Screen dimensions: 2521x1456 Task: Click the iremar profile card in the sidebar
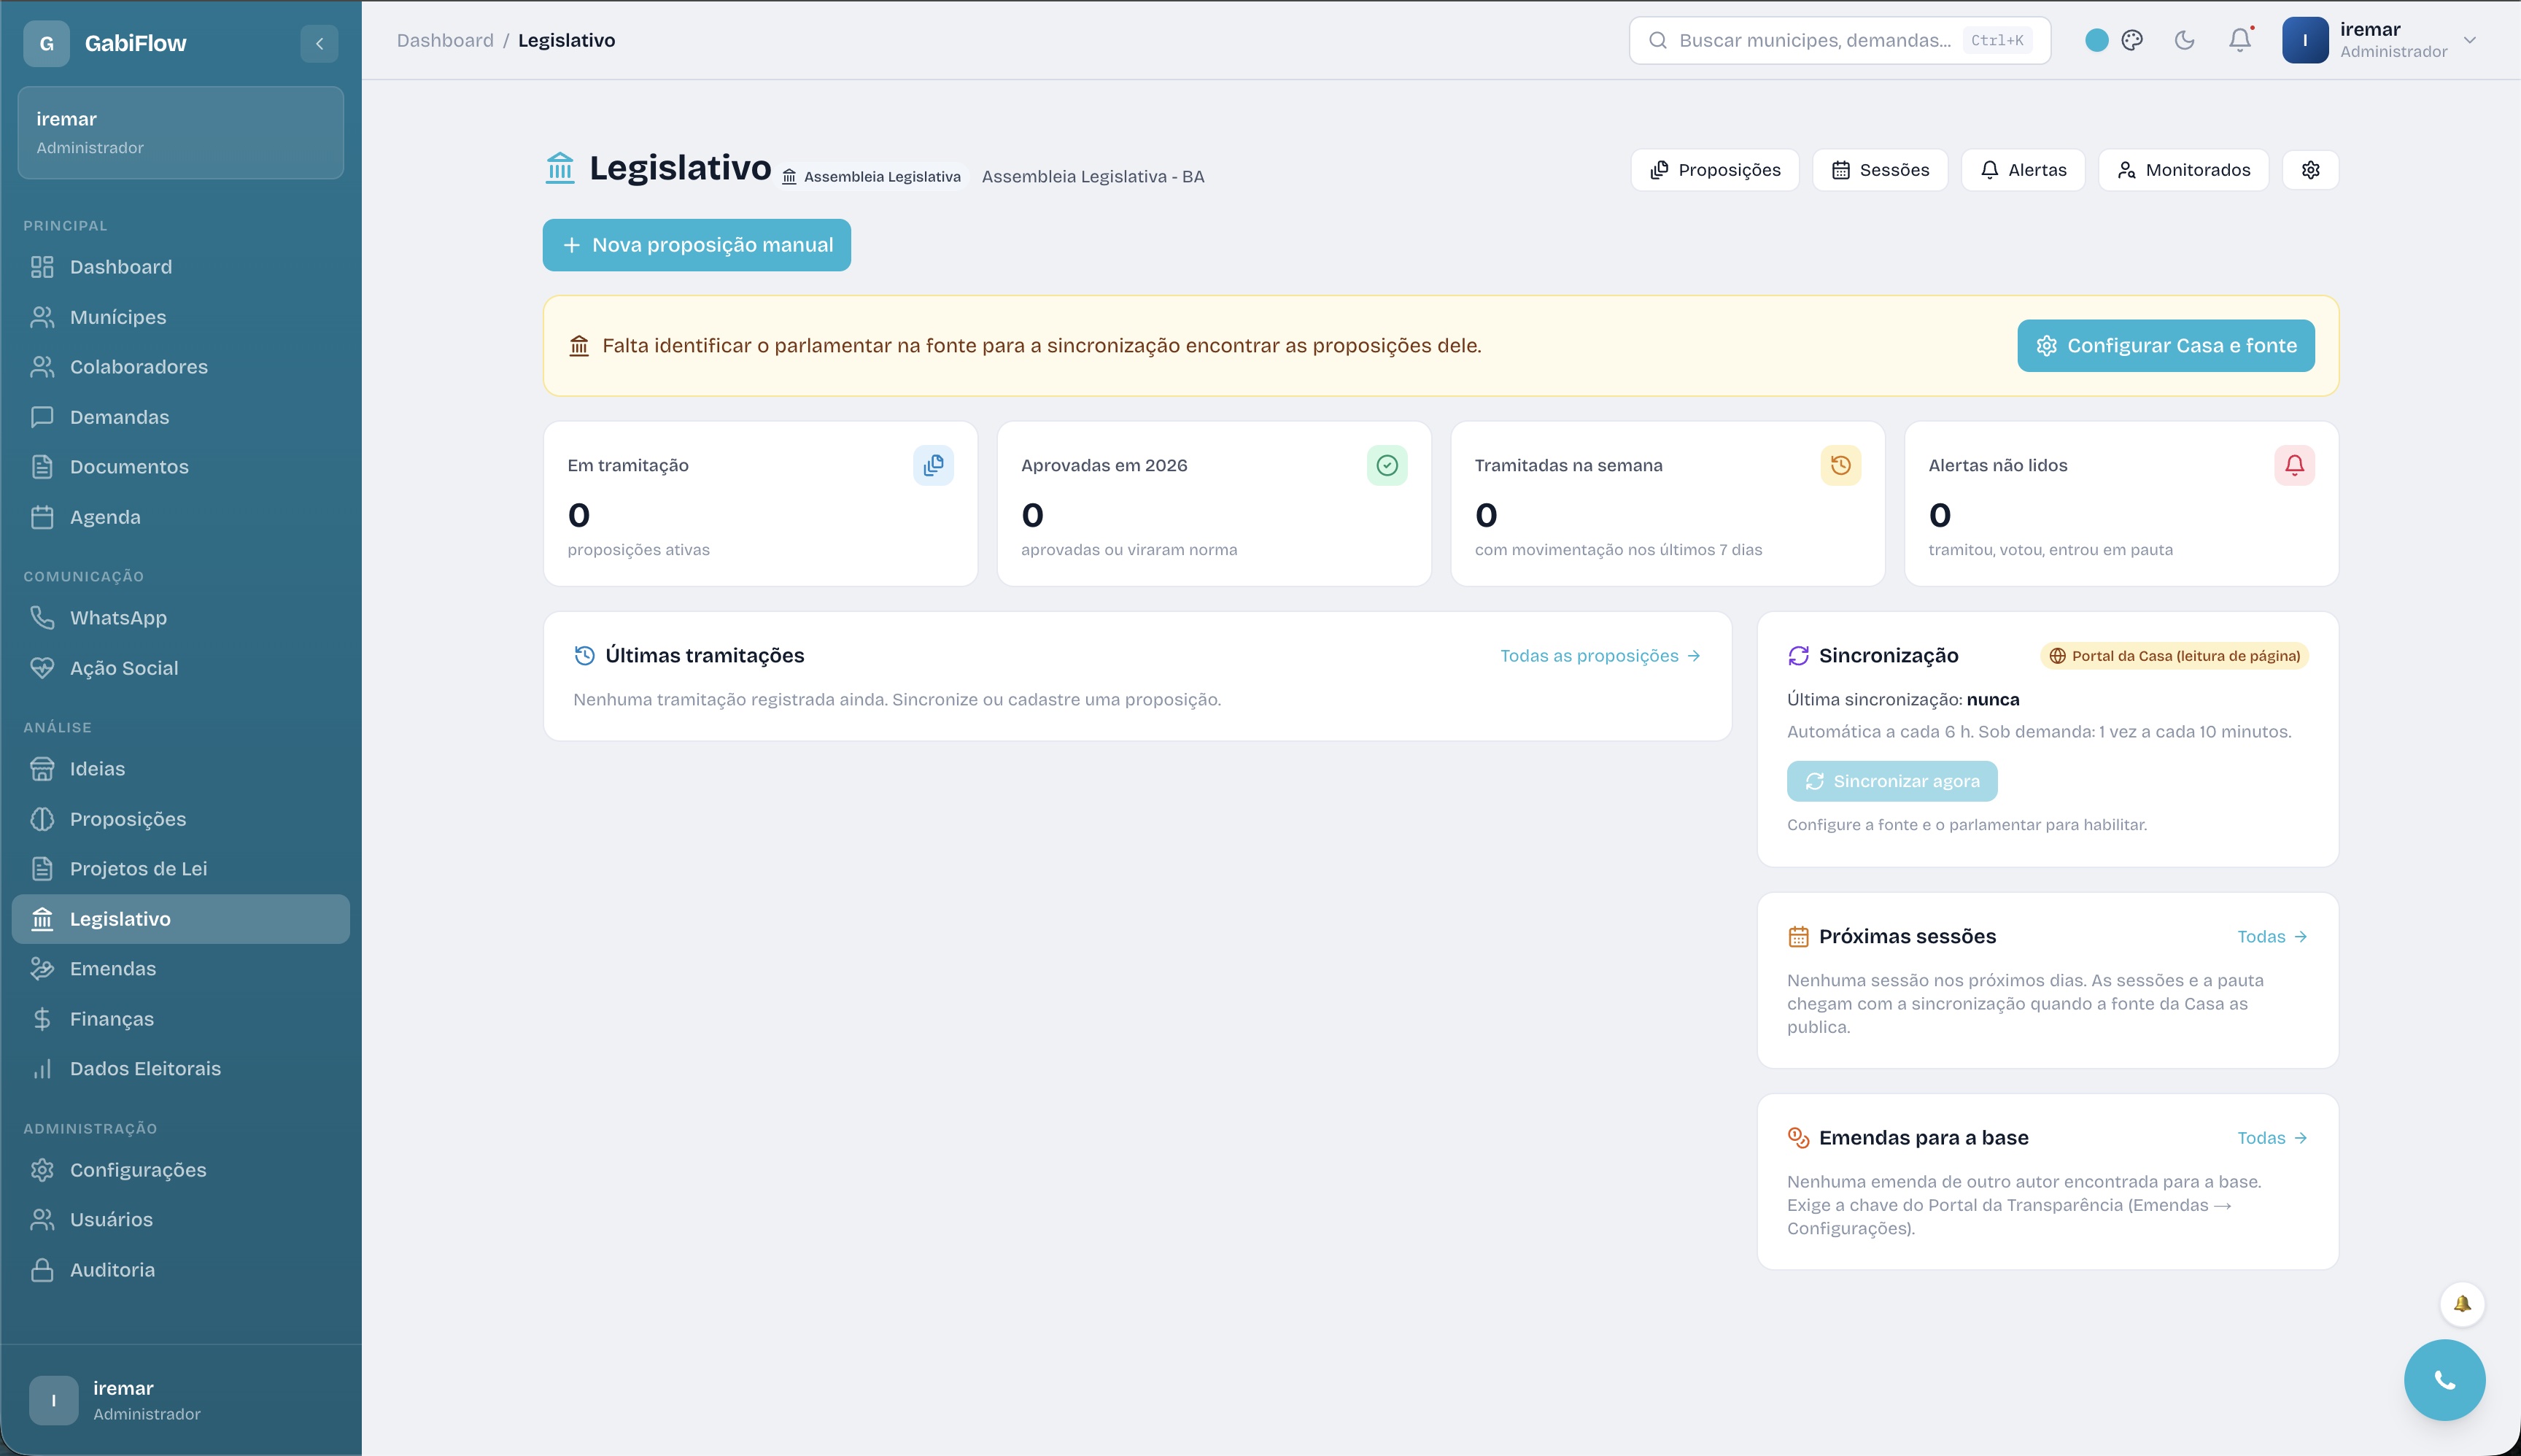(181, 132)
